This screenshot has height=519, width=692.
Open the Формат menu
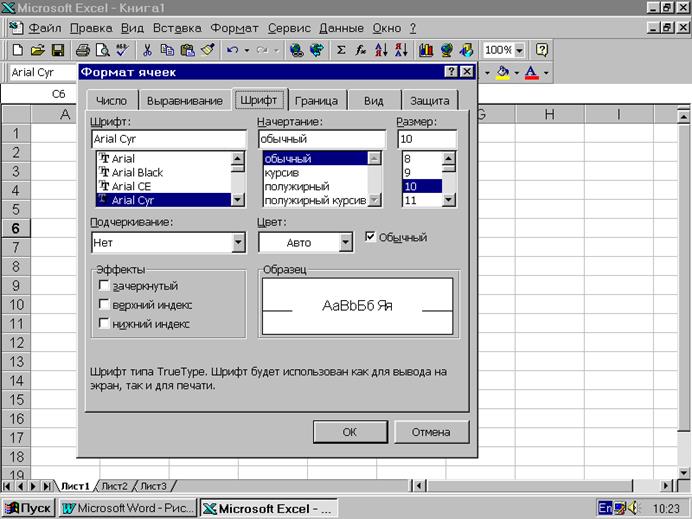234,28
